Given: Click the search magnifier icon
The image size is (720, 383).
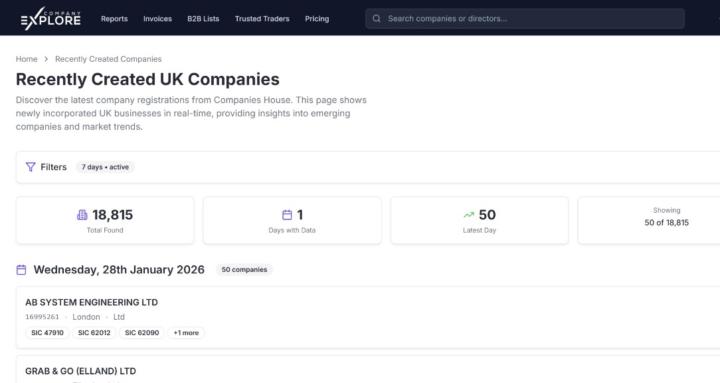Looking at the screenshot, I should coord(377,19).
